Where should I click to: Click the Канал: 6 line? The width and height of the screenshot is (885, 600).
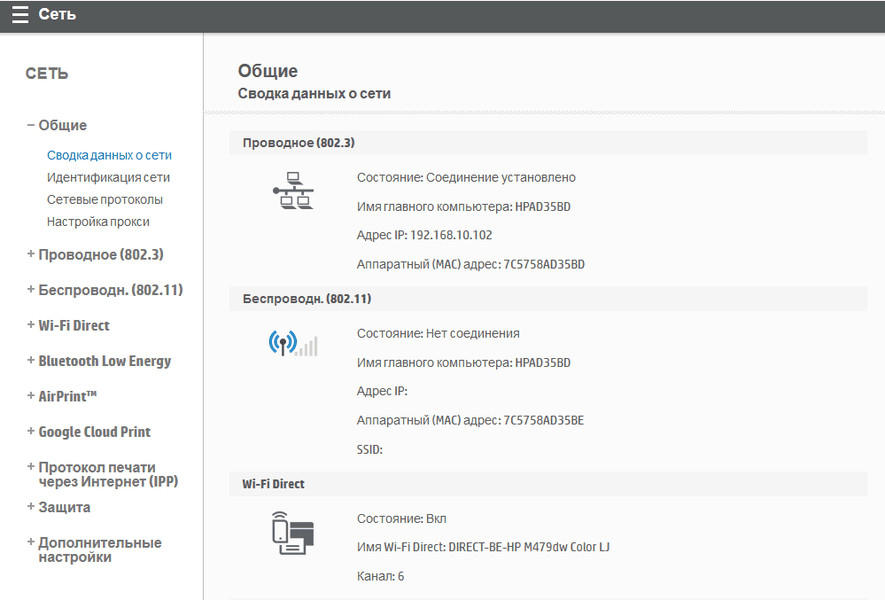(x=380, y=576)
